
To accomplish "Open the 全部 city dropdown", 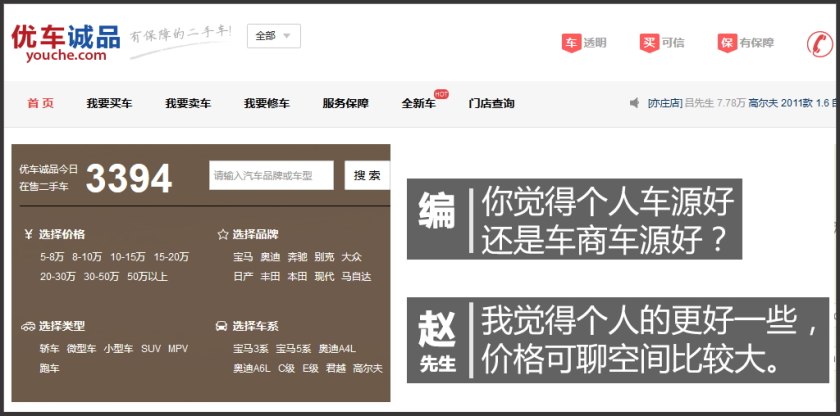I will (x=273, y=36).
